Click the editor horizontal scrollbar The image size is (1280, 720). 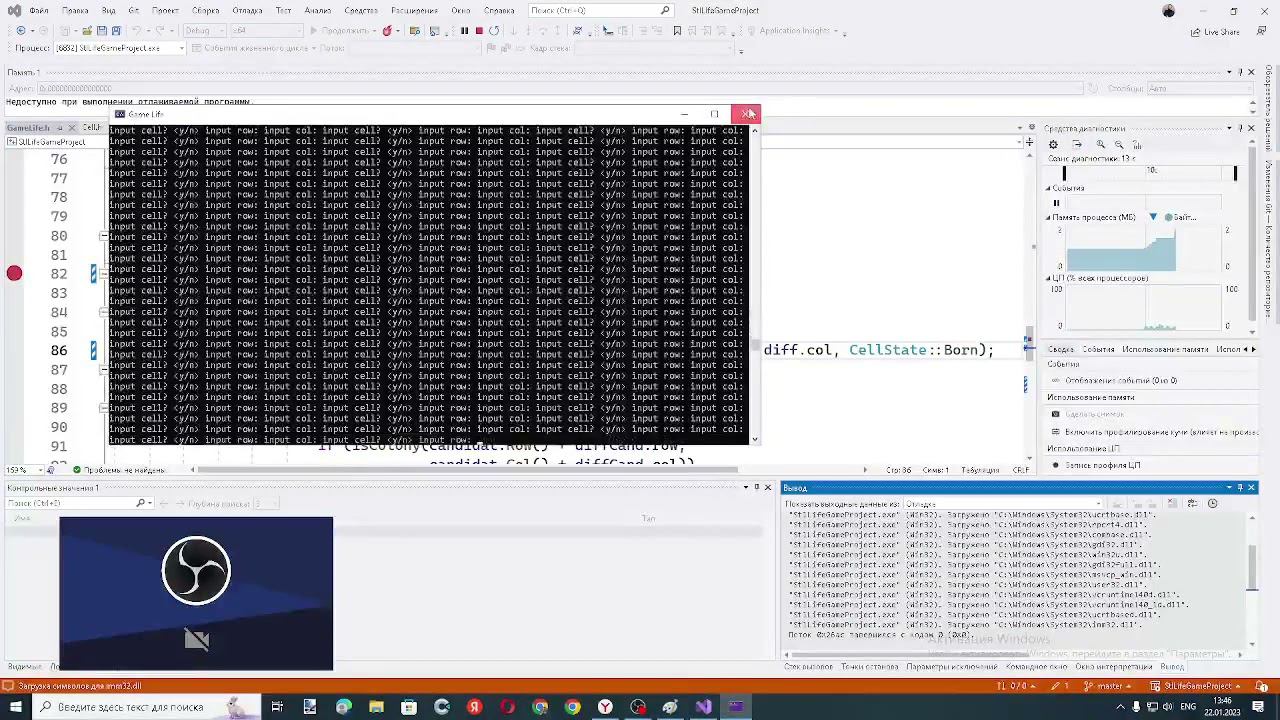pyautogui.click(x=467, y=470)
